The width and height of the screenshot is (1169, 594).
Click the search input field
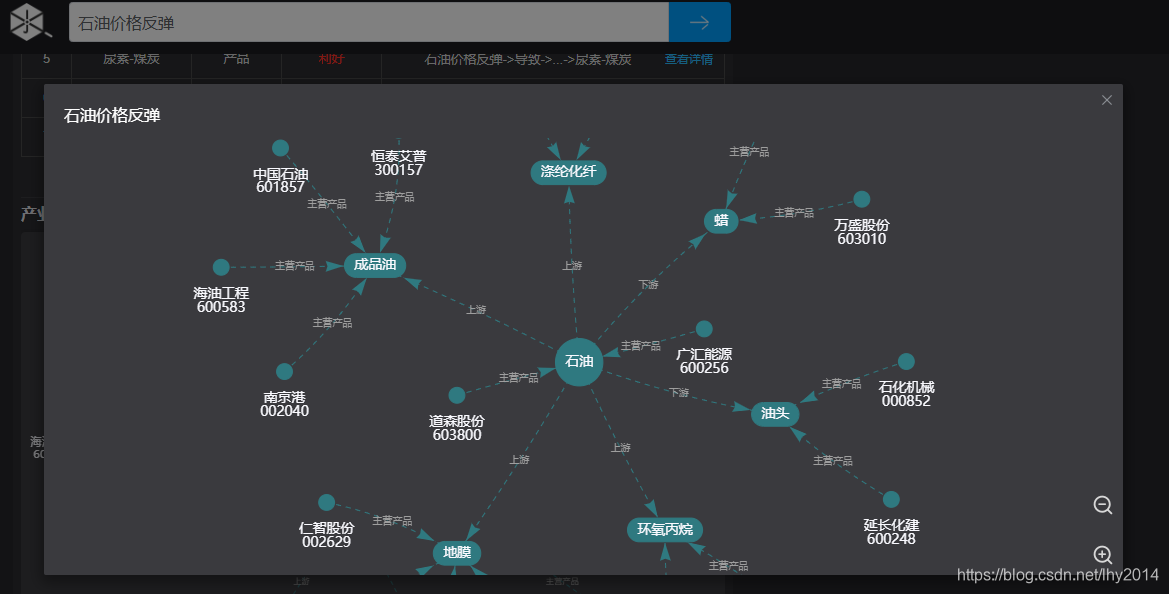369,22
